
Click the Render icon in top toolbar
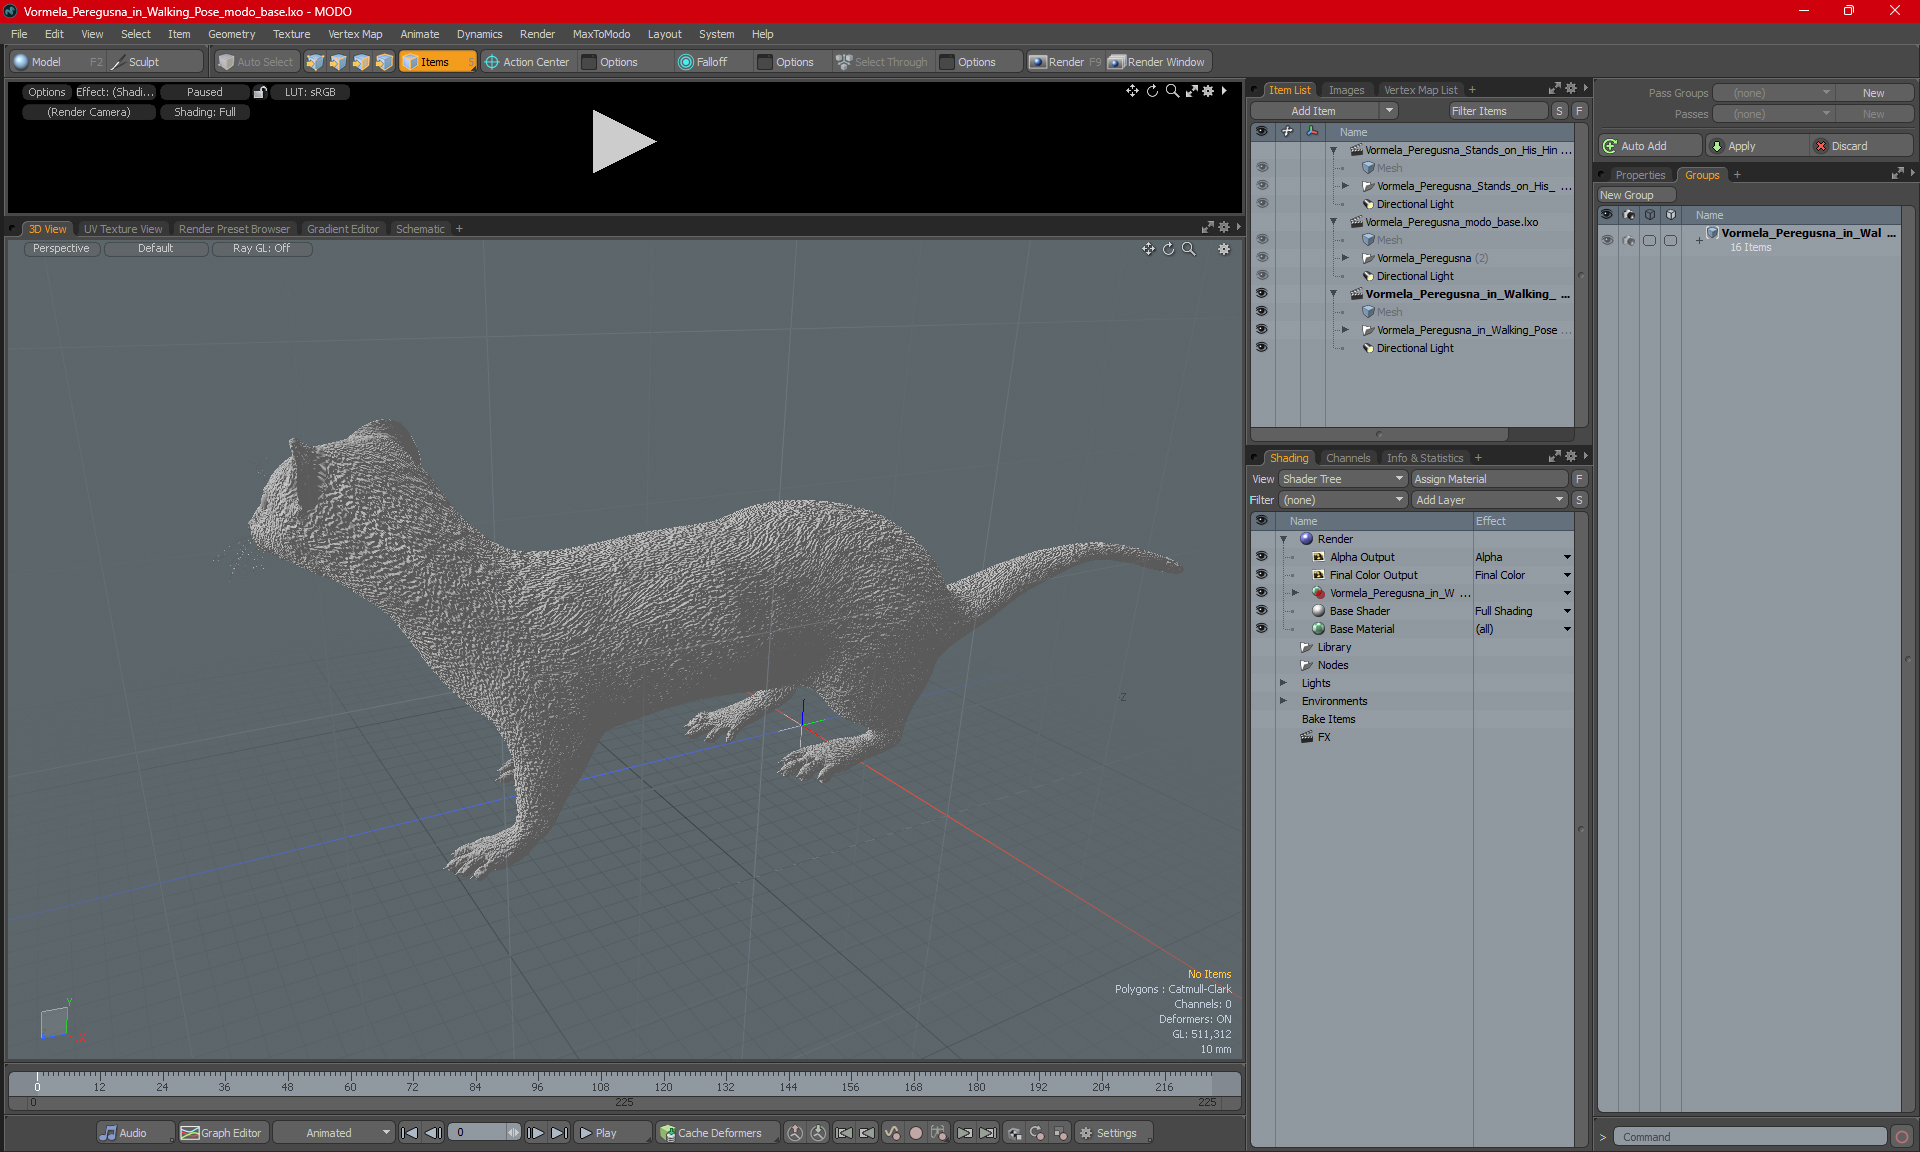(x=1063, y=60)
